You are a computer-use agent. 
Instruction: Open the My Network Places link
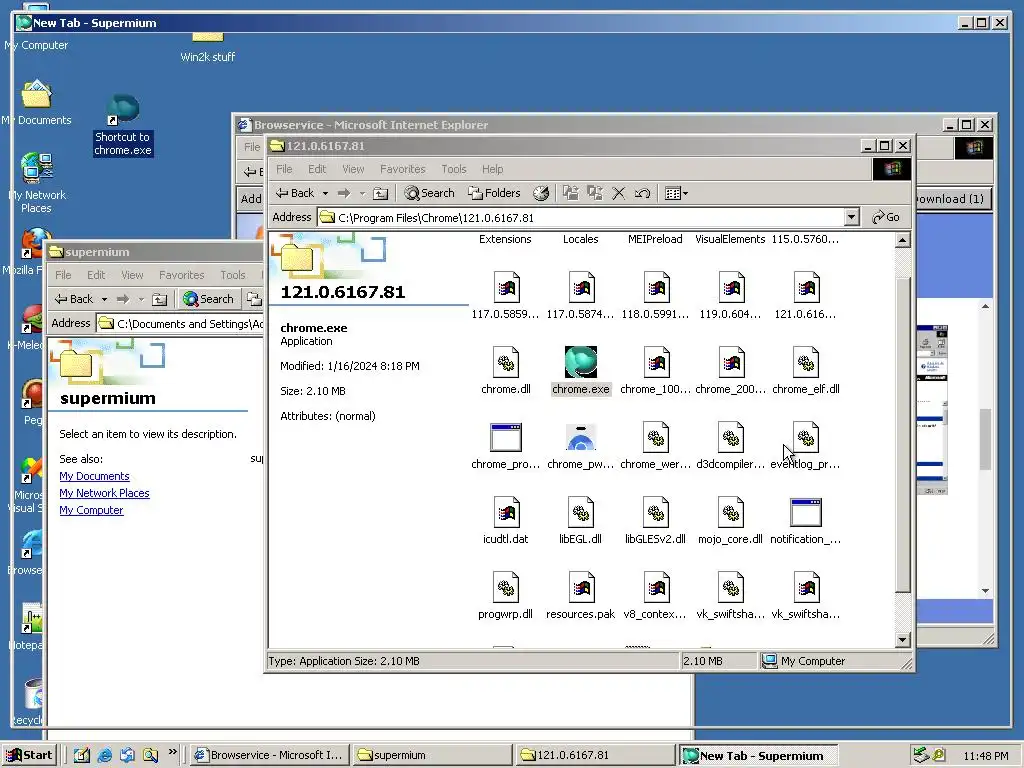pos(104,493)
